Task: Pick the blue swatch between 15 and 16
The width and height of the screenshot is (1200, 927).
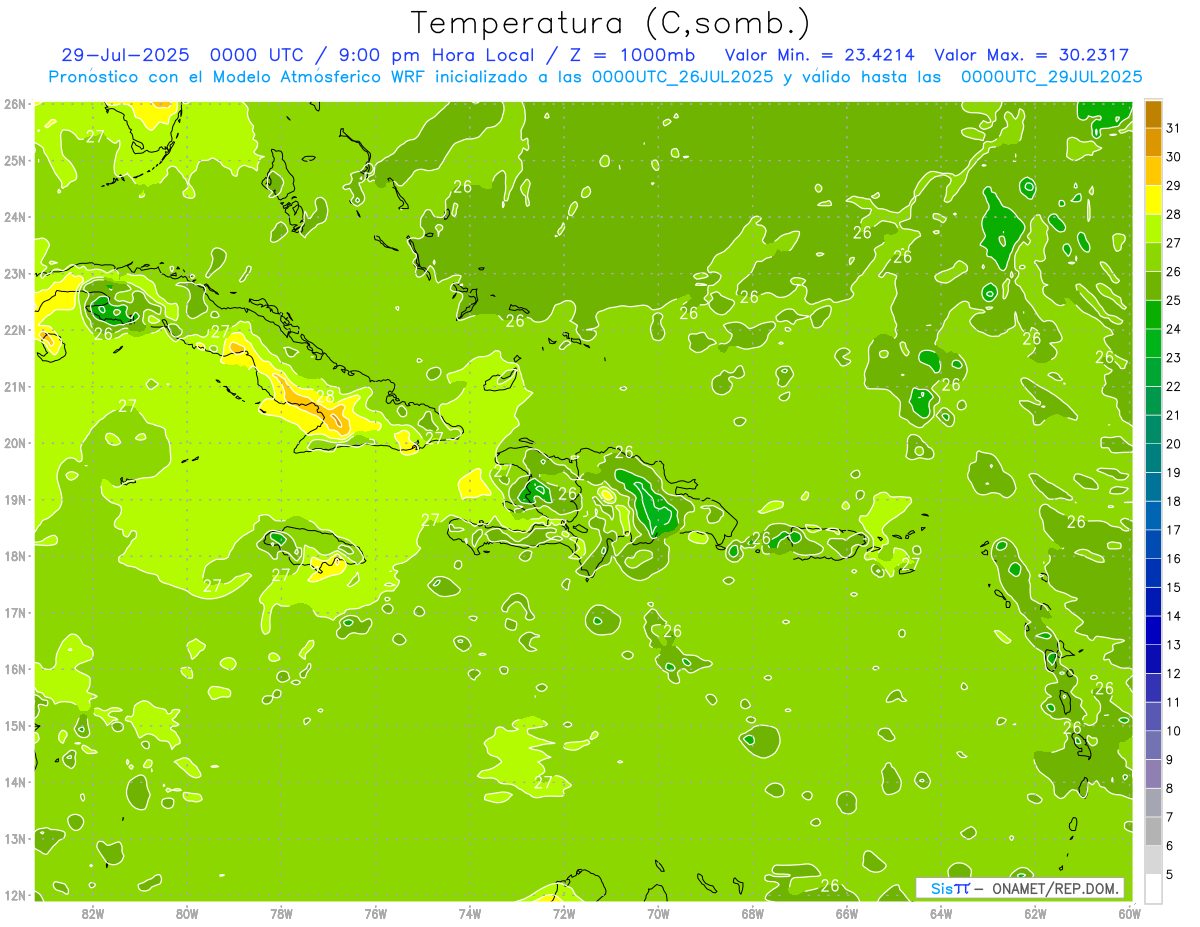Action: point(1153,573)
